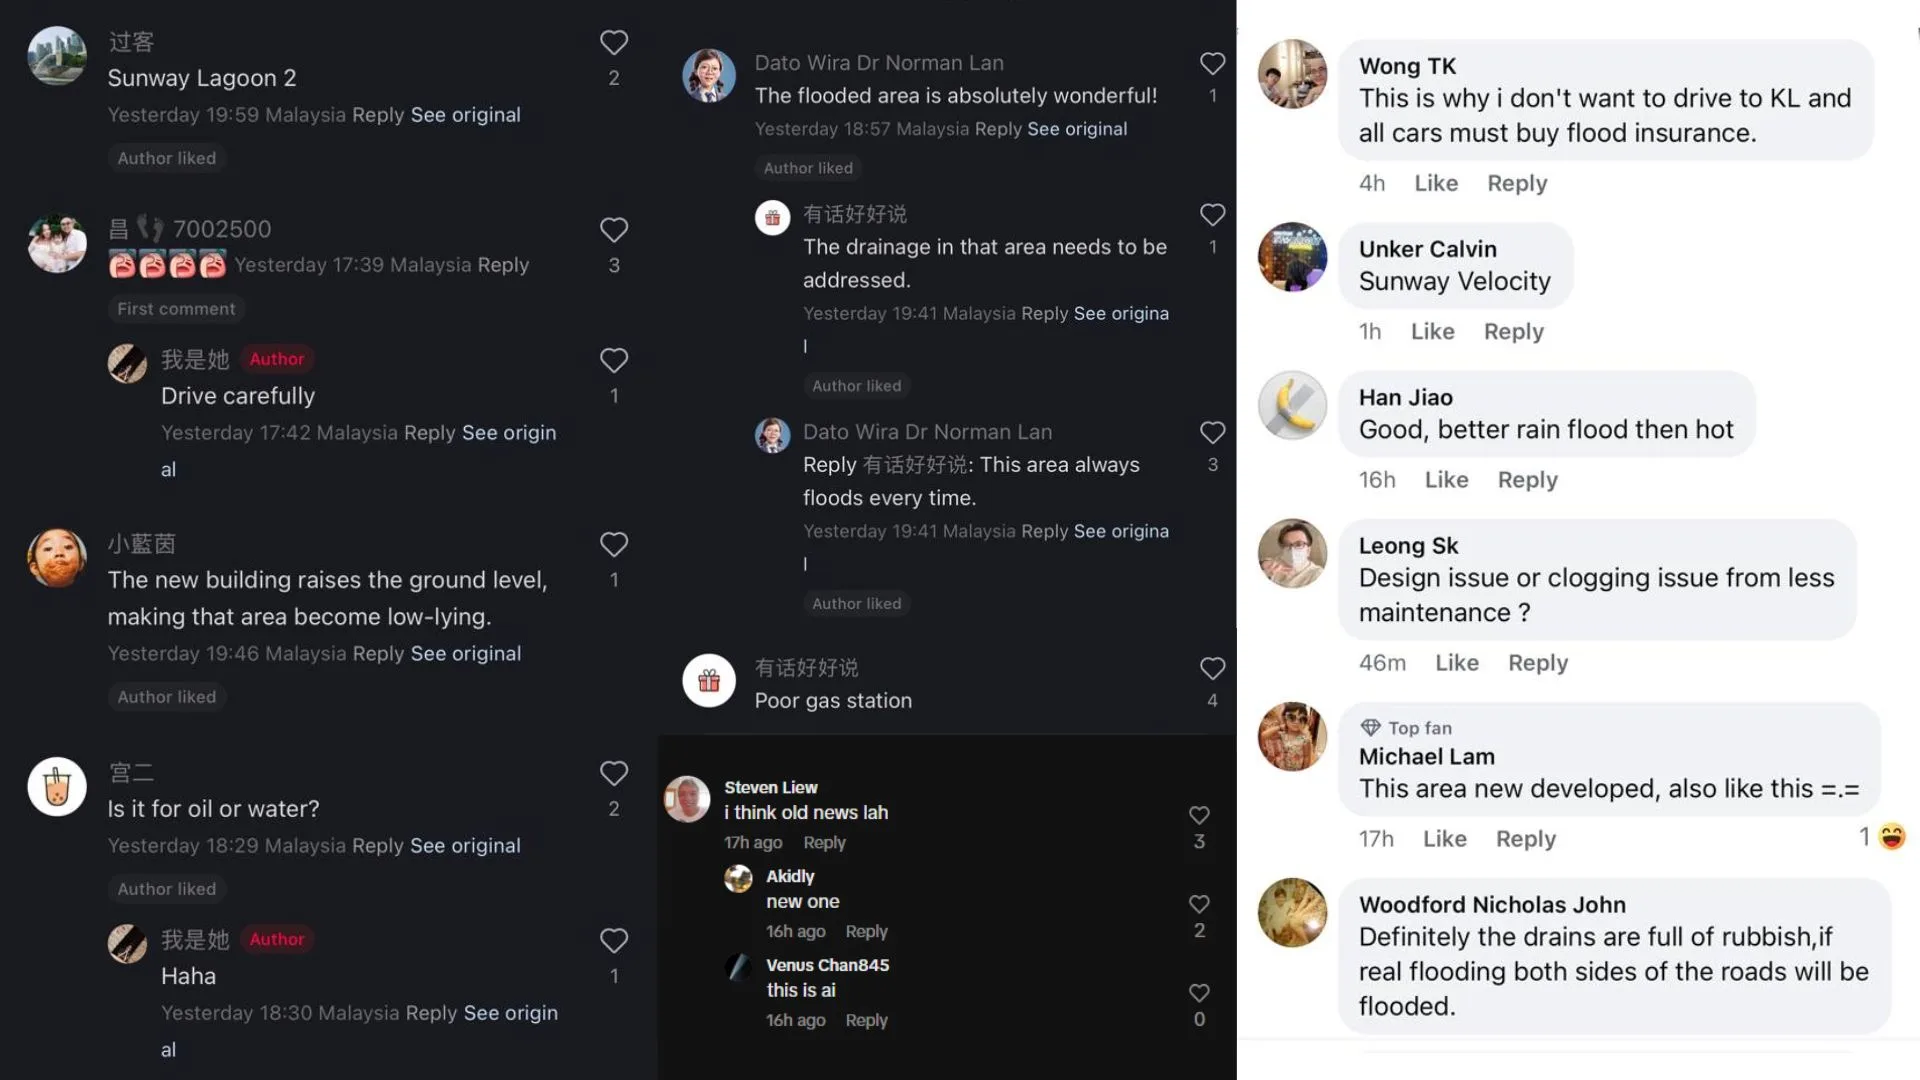This screenshot has width=1920, height=1080.
Task: Show original of 'Is it for oil or water?'
Action: pyautogui.click(x=465, y=846)
